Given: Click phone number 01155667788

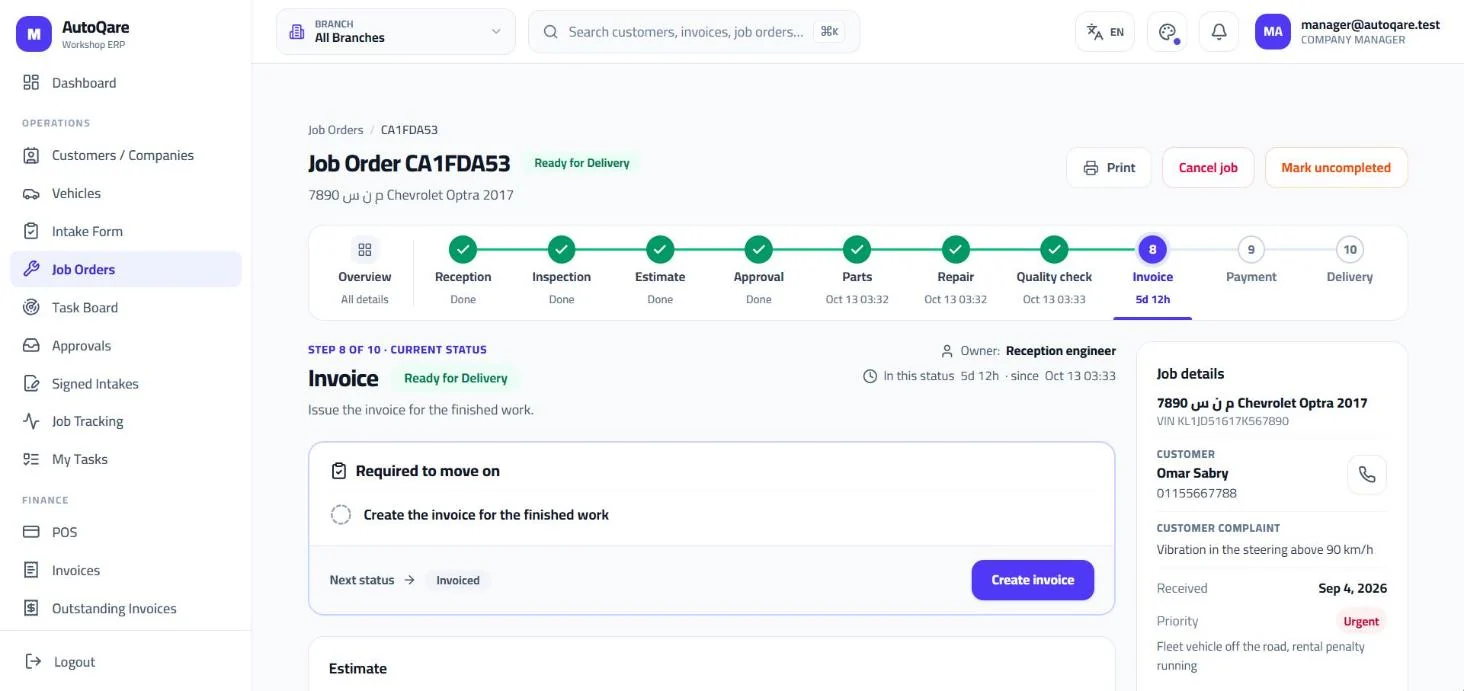Looking at the screenshot, I should (1197, 493).
